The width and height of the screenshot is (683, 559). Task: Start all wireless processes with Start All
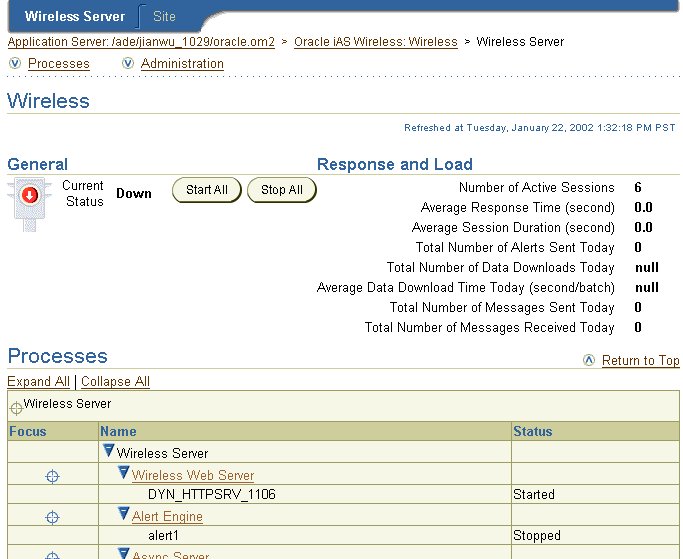tap(207, 190)
